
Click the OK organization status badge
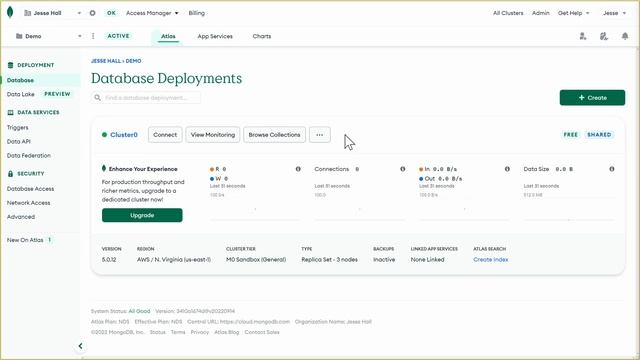pos(111,13)
